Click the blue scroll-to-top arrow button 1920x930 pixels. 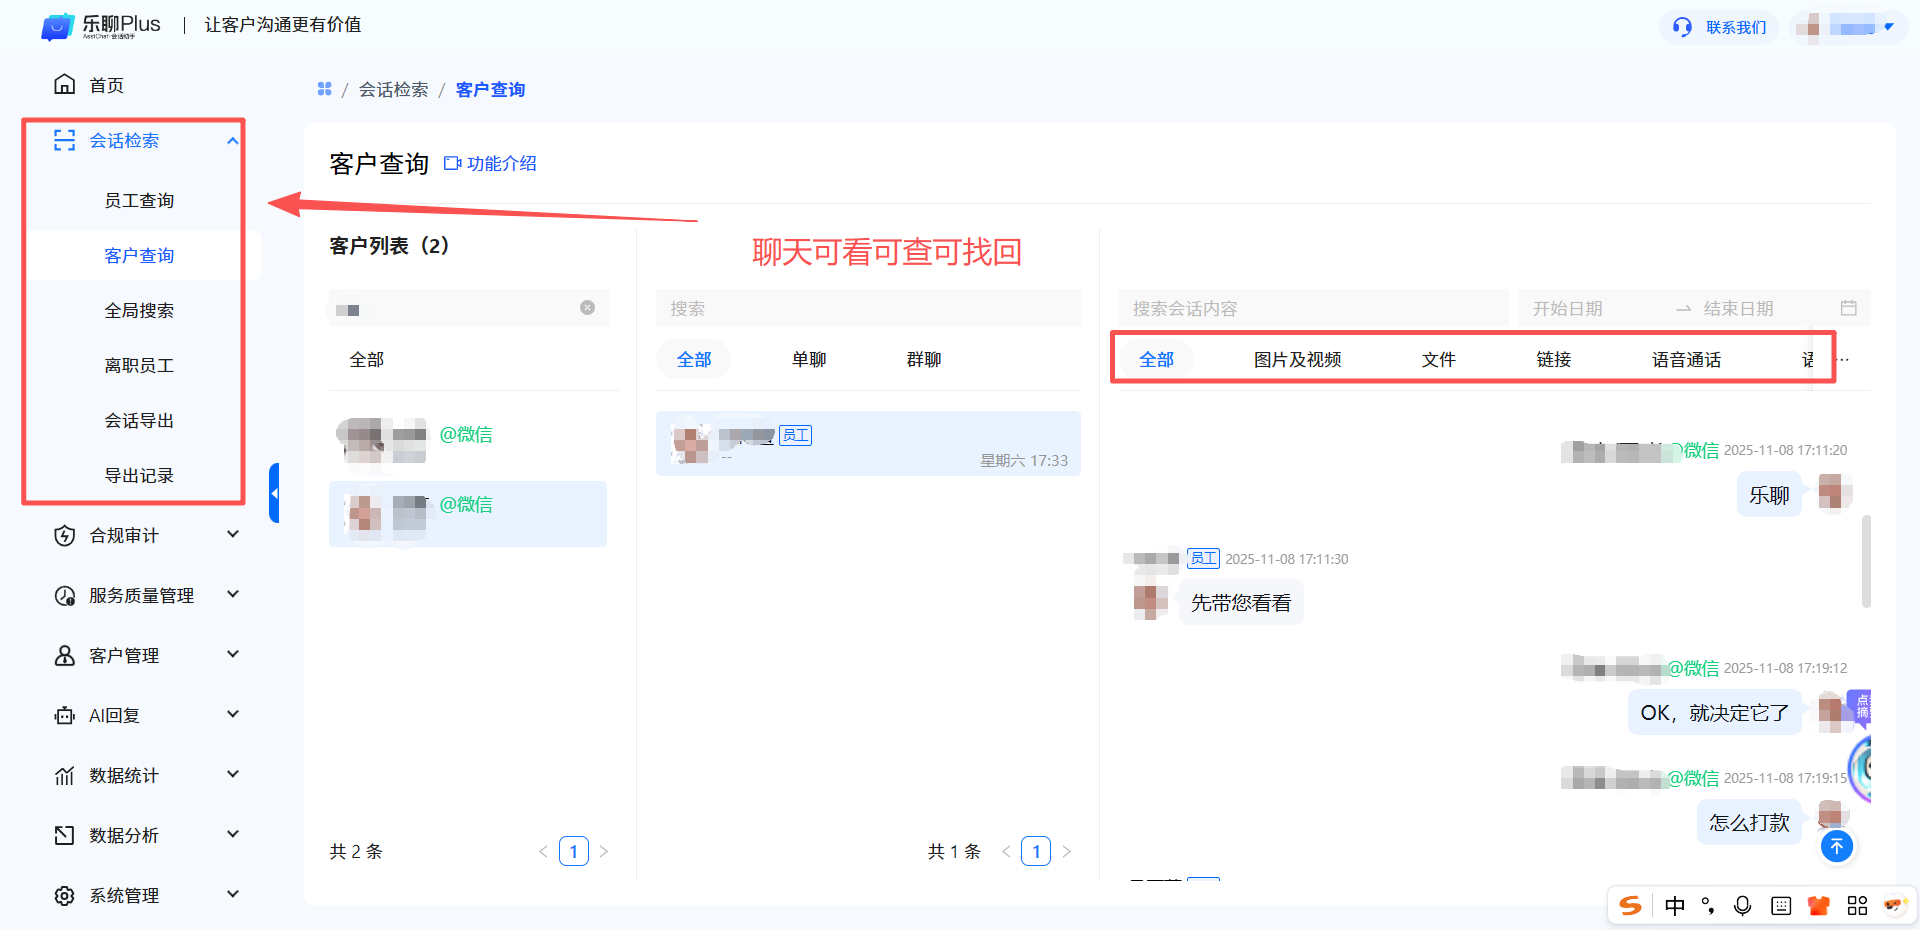point(1836,847)
